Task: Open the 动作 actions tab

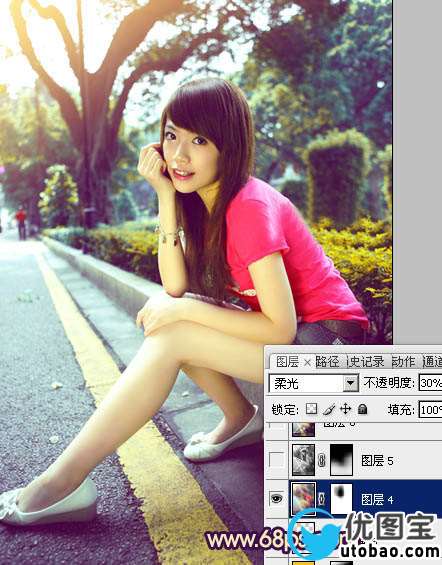Action: tap(403, 362)
